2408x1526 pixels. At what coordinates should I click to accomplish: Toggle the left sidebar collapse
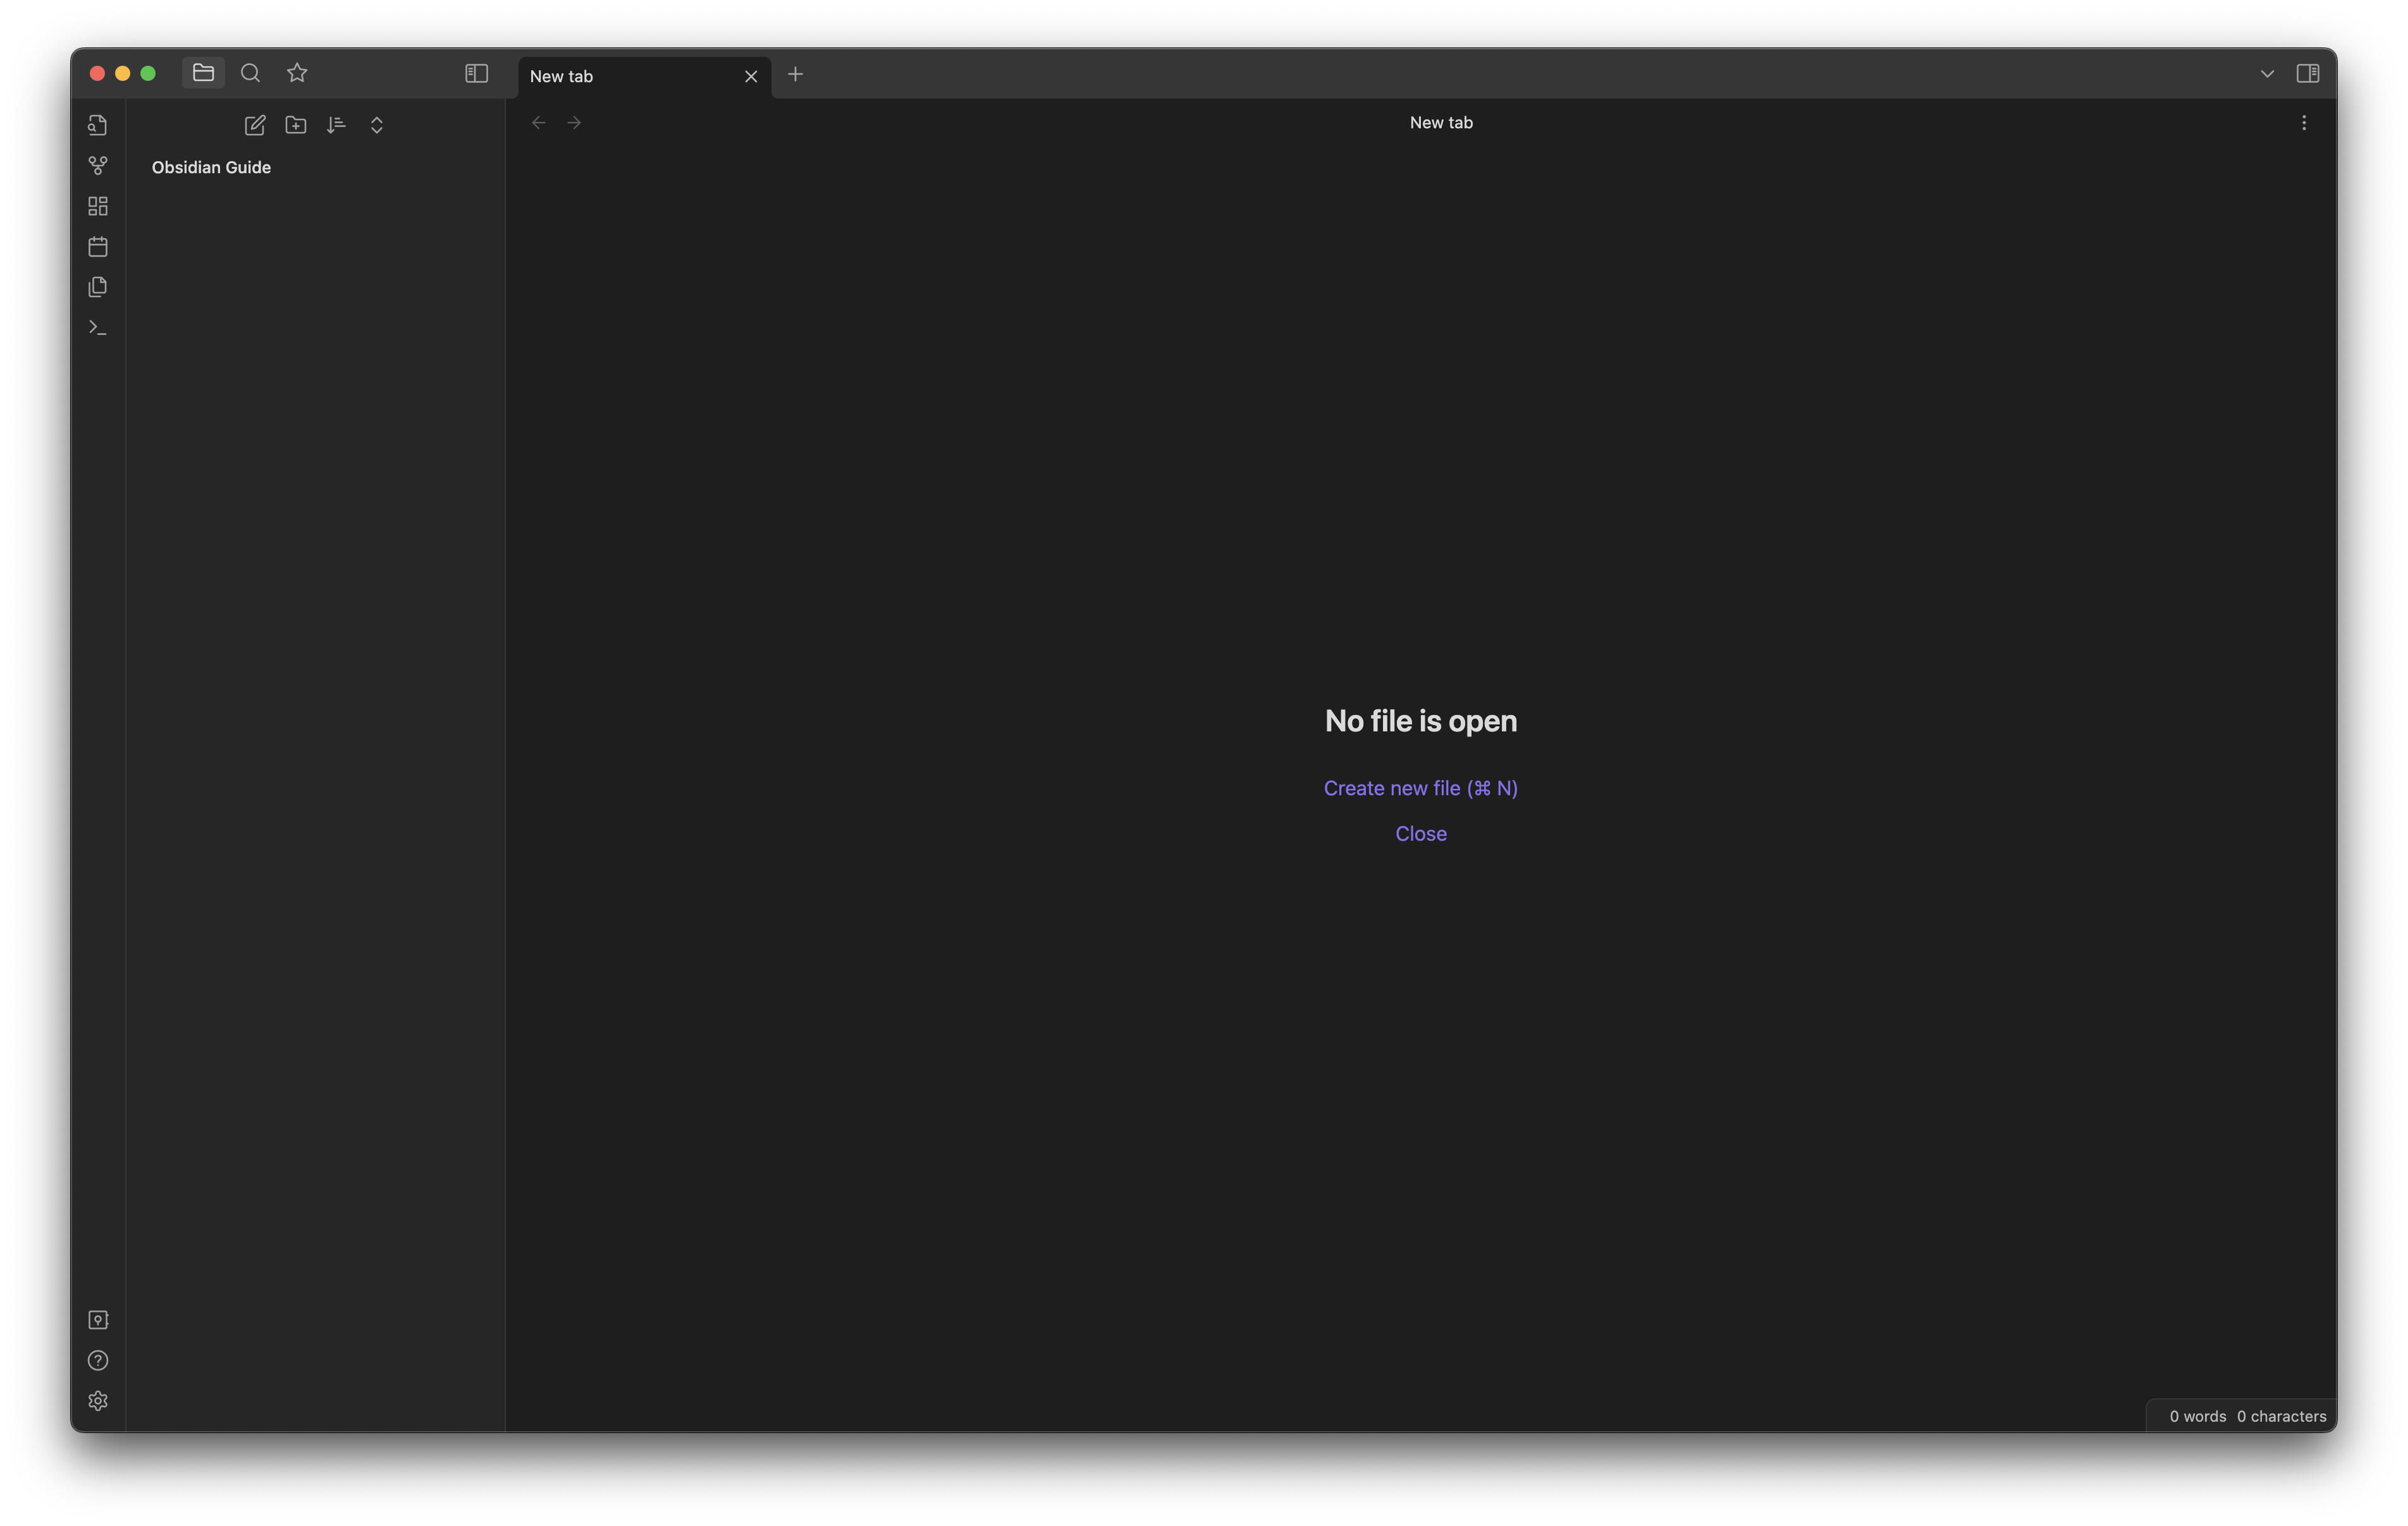(x=476, y=73)
